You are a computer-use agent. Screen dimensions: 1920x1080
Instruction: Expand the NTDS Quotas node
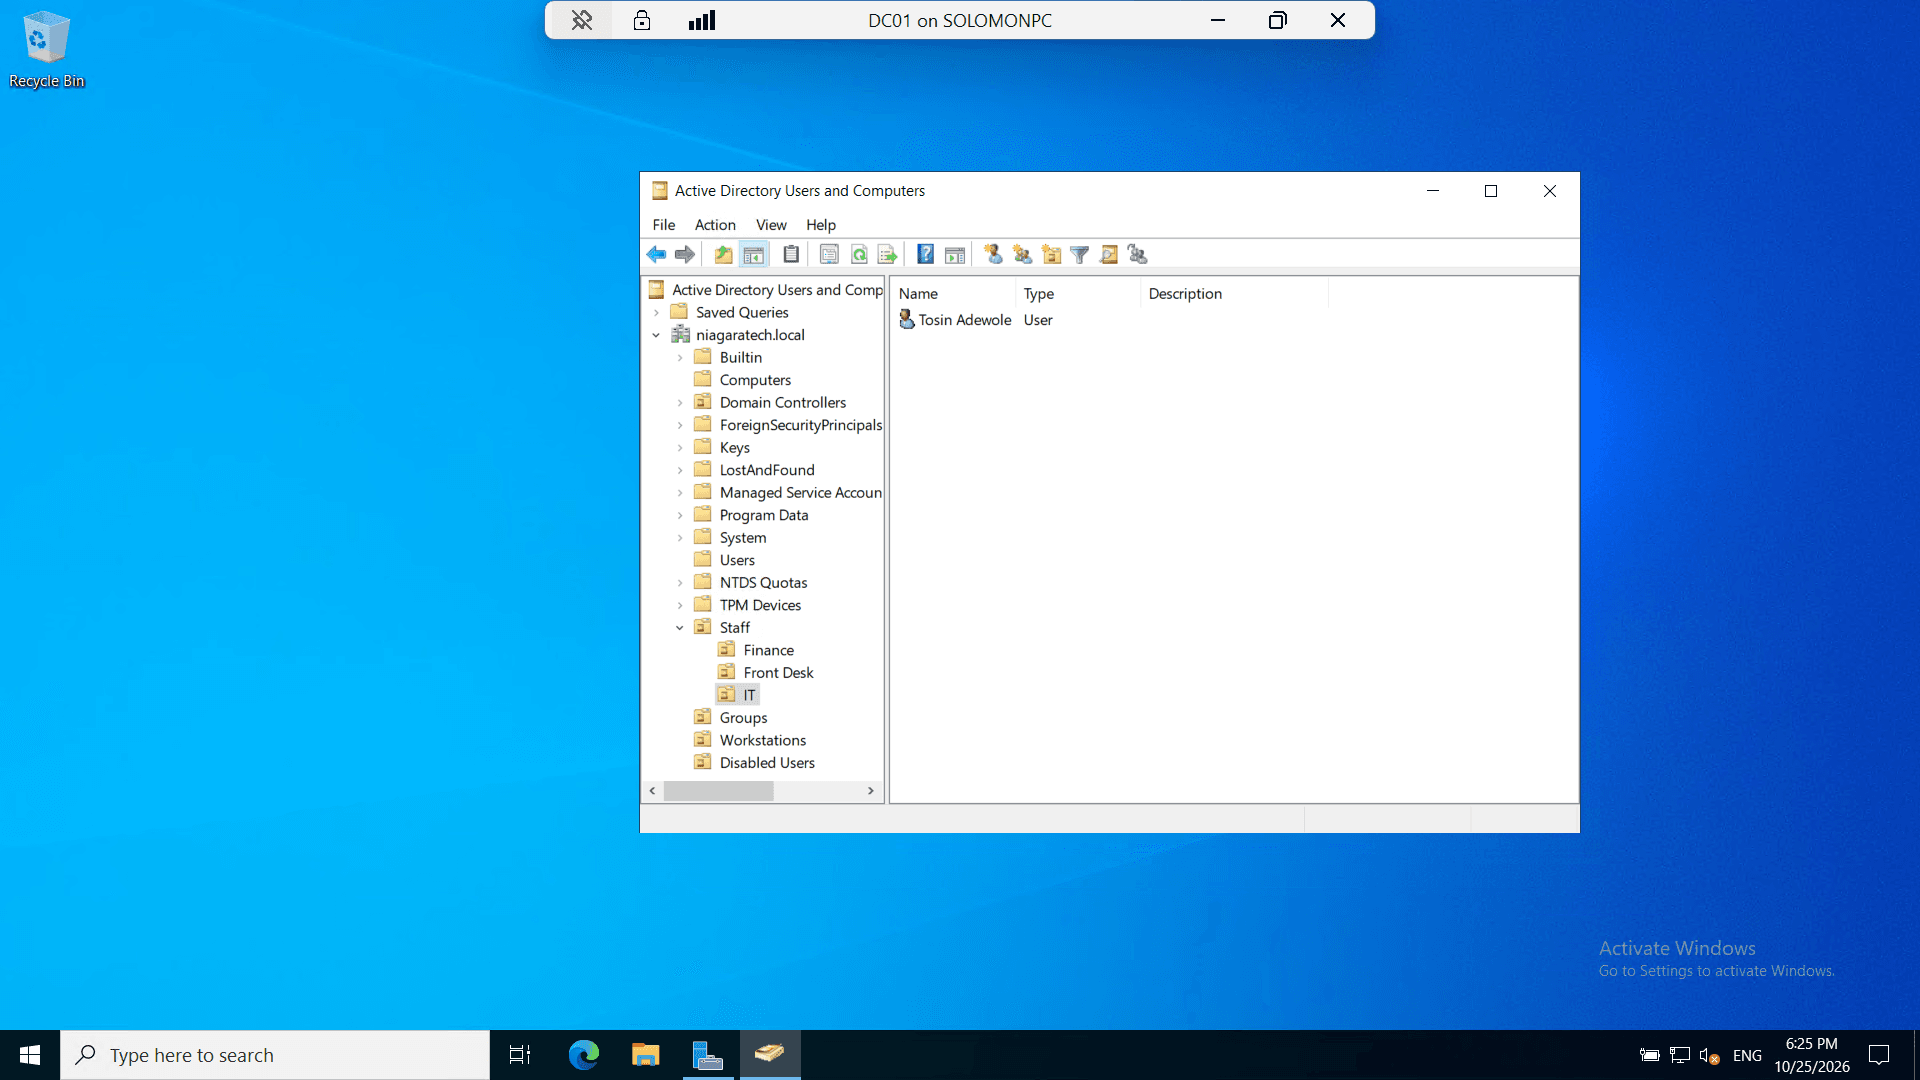[x=680, y=583]
